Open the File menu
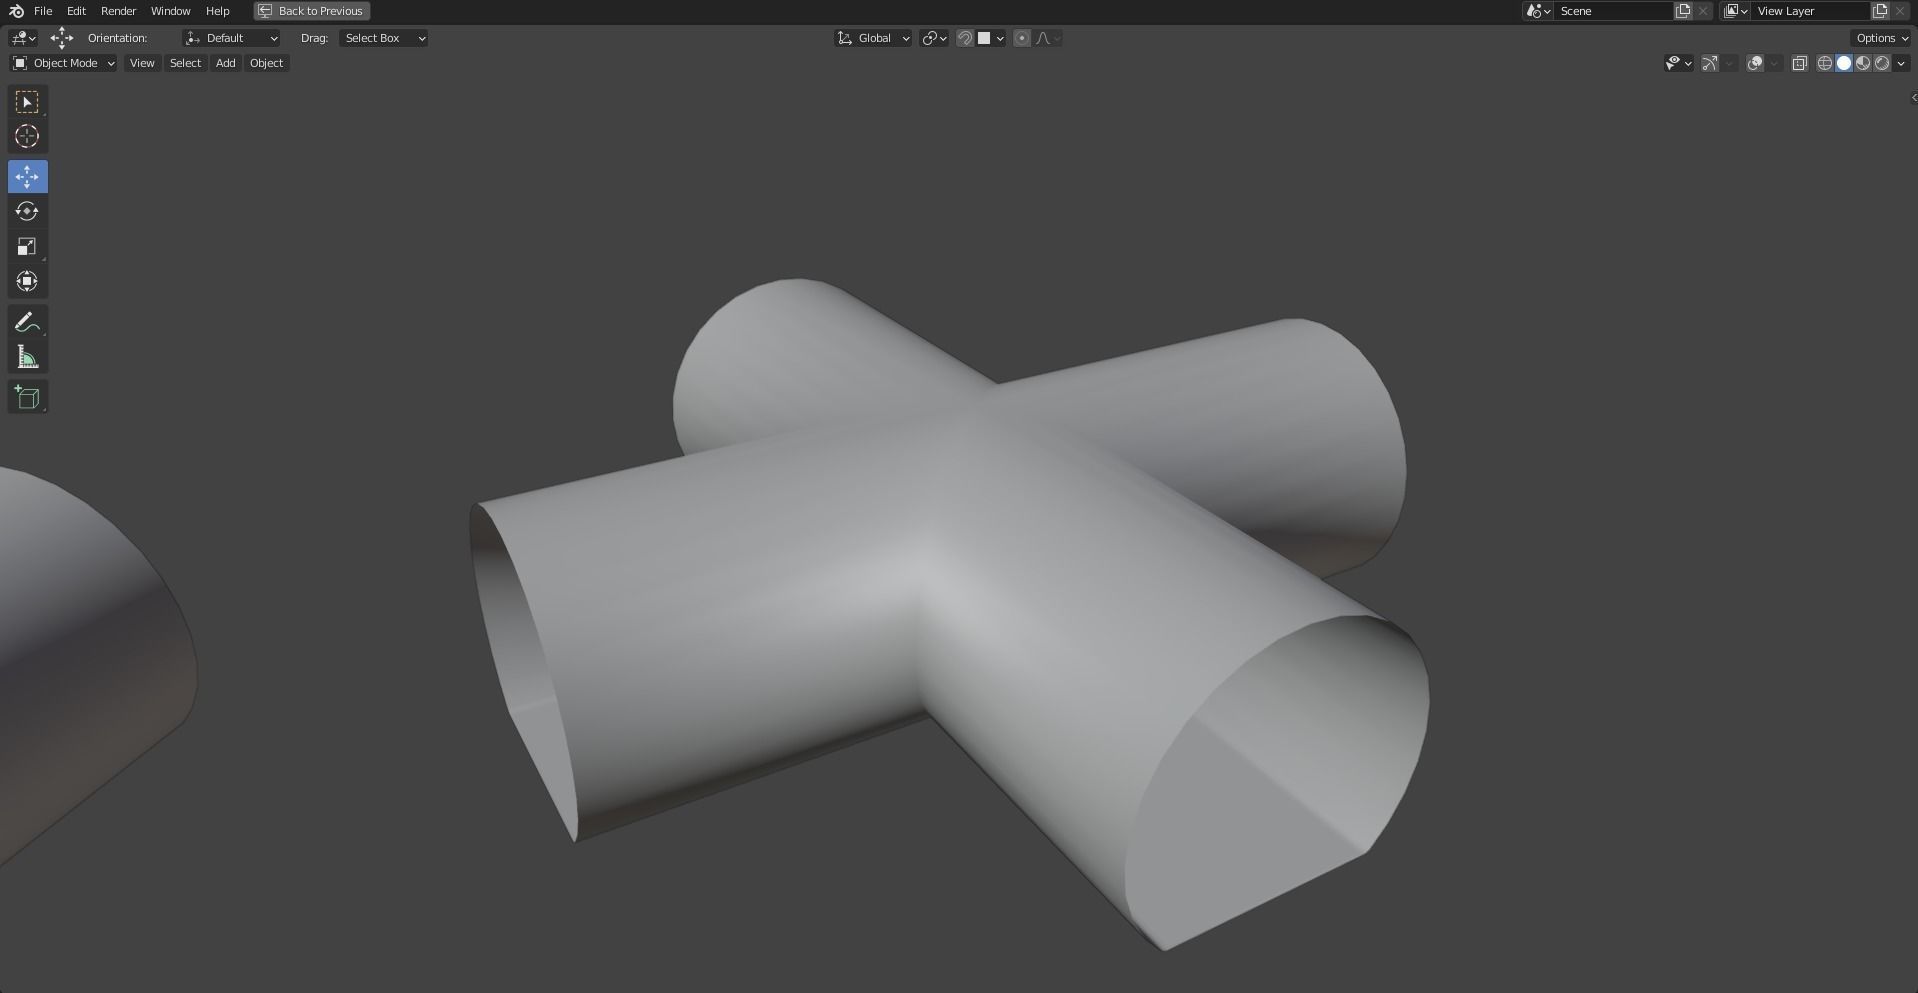Screen dimensions: 1918x993 (x=43, y=11)
